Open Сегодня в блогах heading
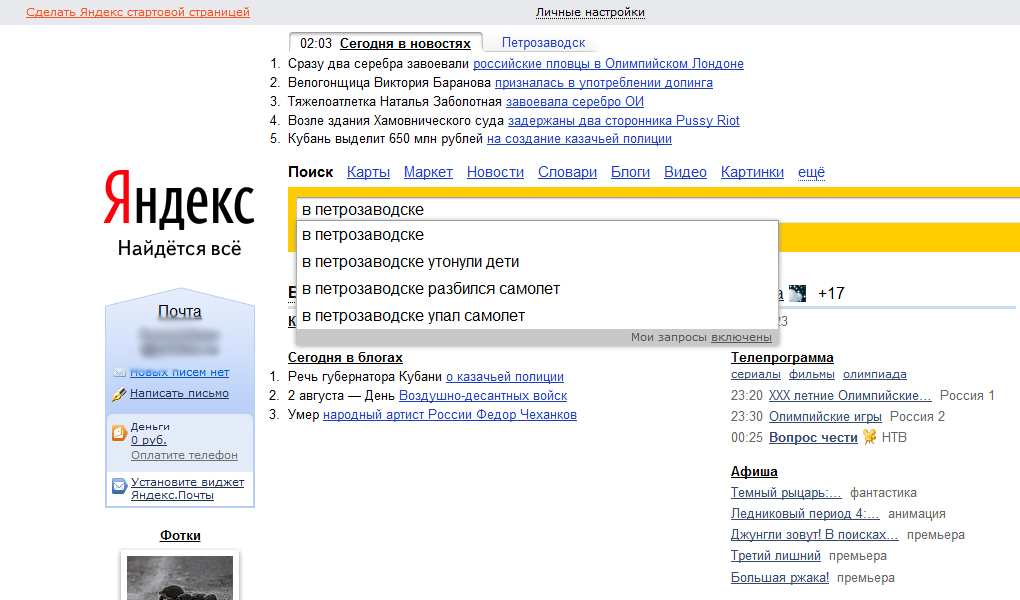The height and width of the screenshot is (600, 1020). coord(345,357)
